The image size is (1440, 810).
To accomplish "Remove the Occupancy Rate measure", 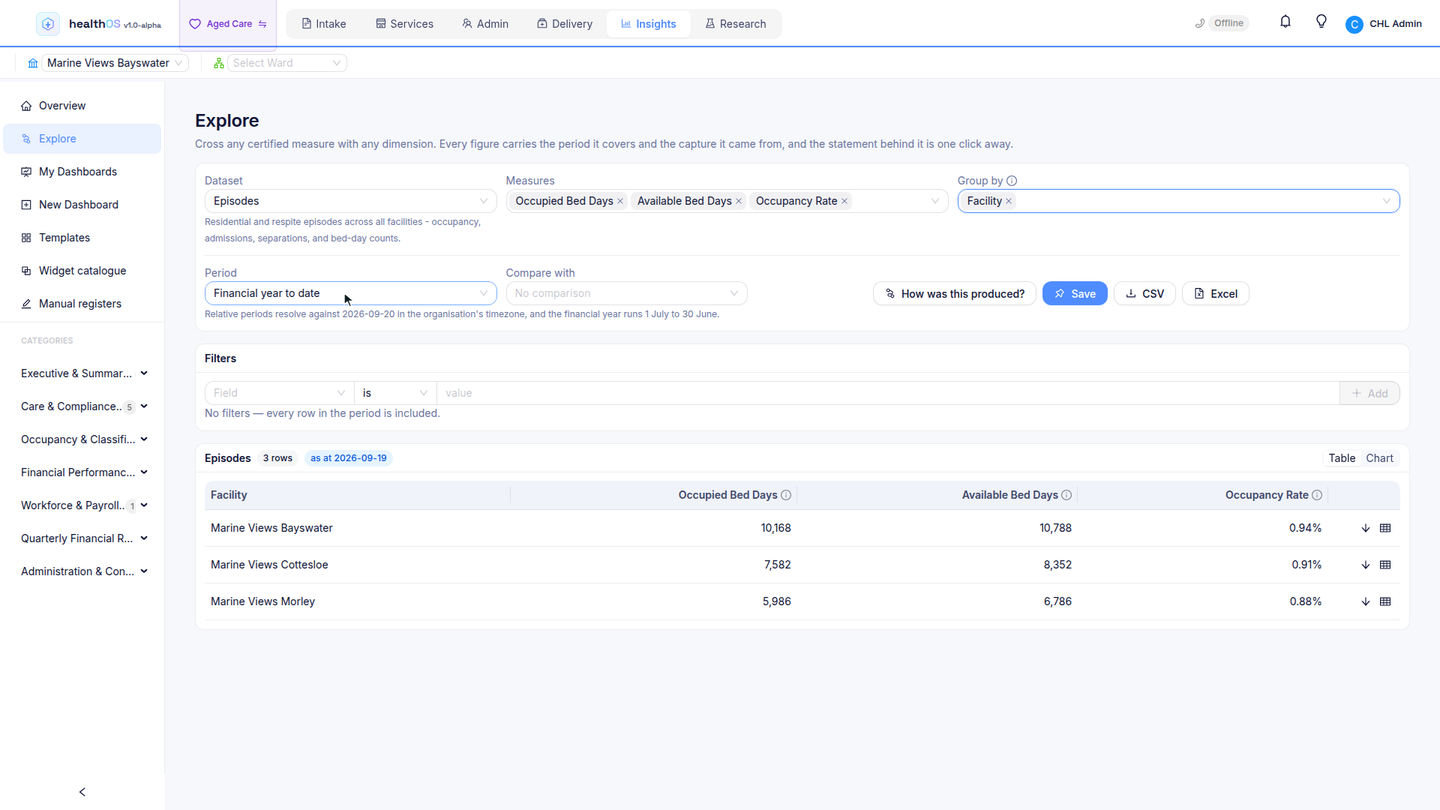I will 845,201.
